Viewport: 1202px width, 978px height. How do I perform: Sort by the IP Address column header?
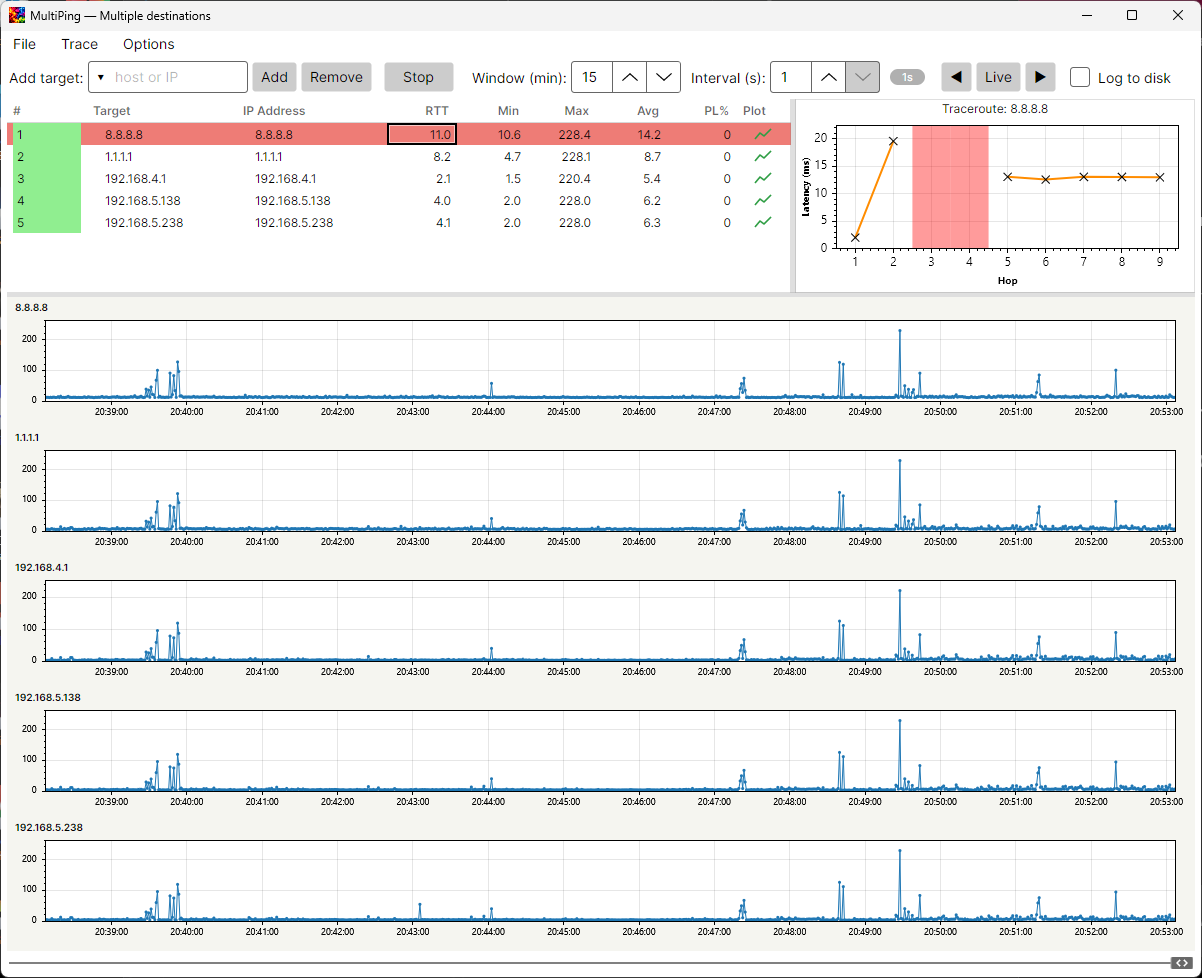274,111
